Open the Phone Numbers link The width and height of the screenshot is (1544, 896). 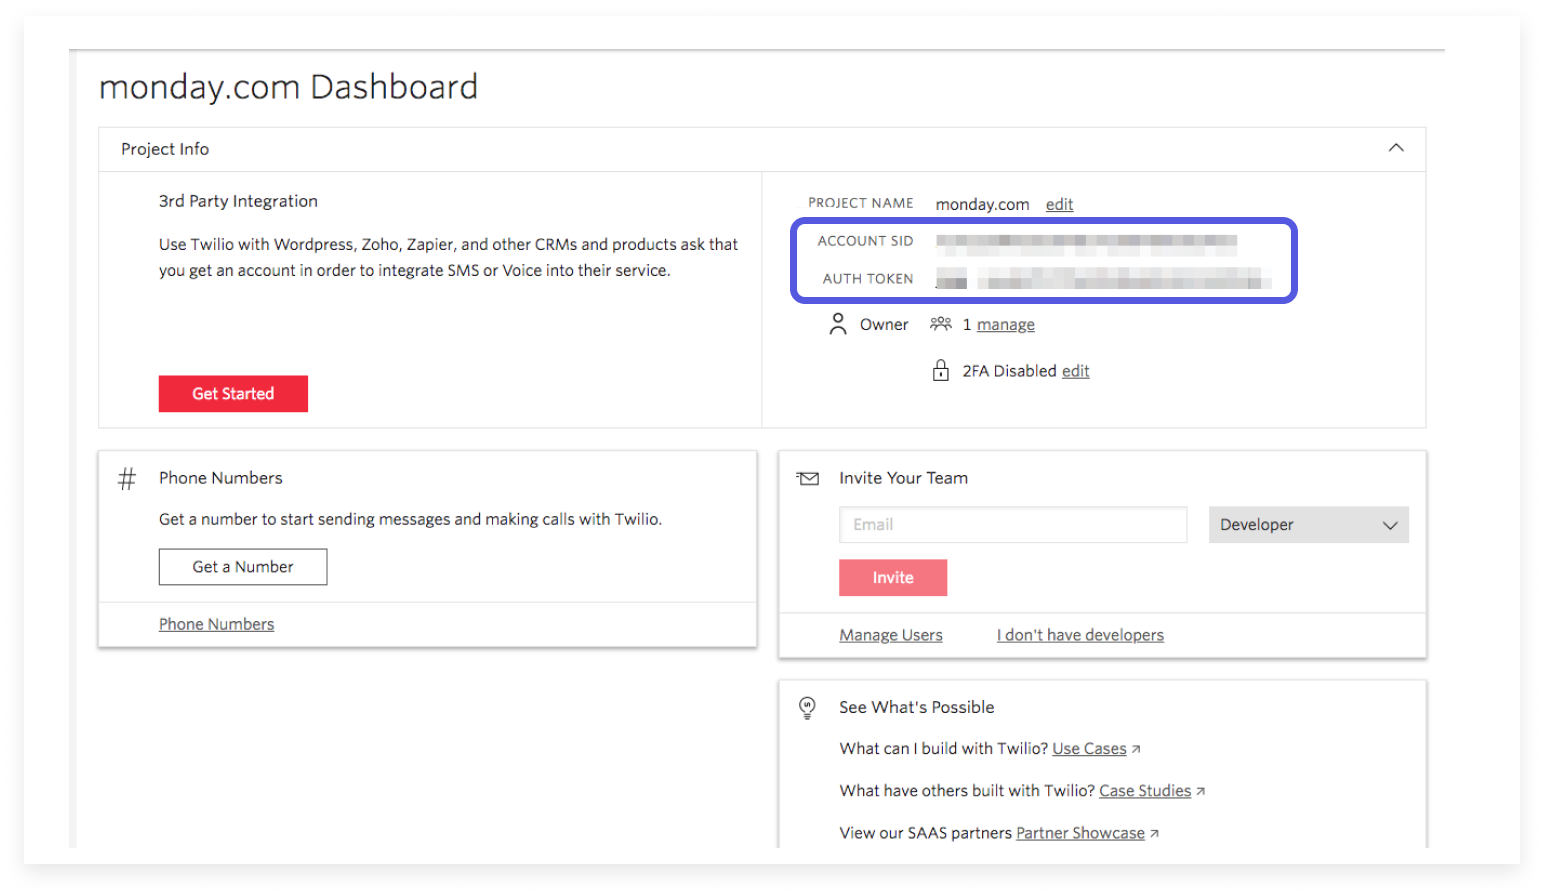(x=216, y=624)
